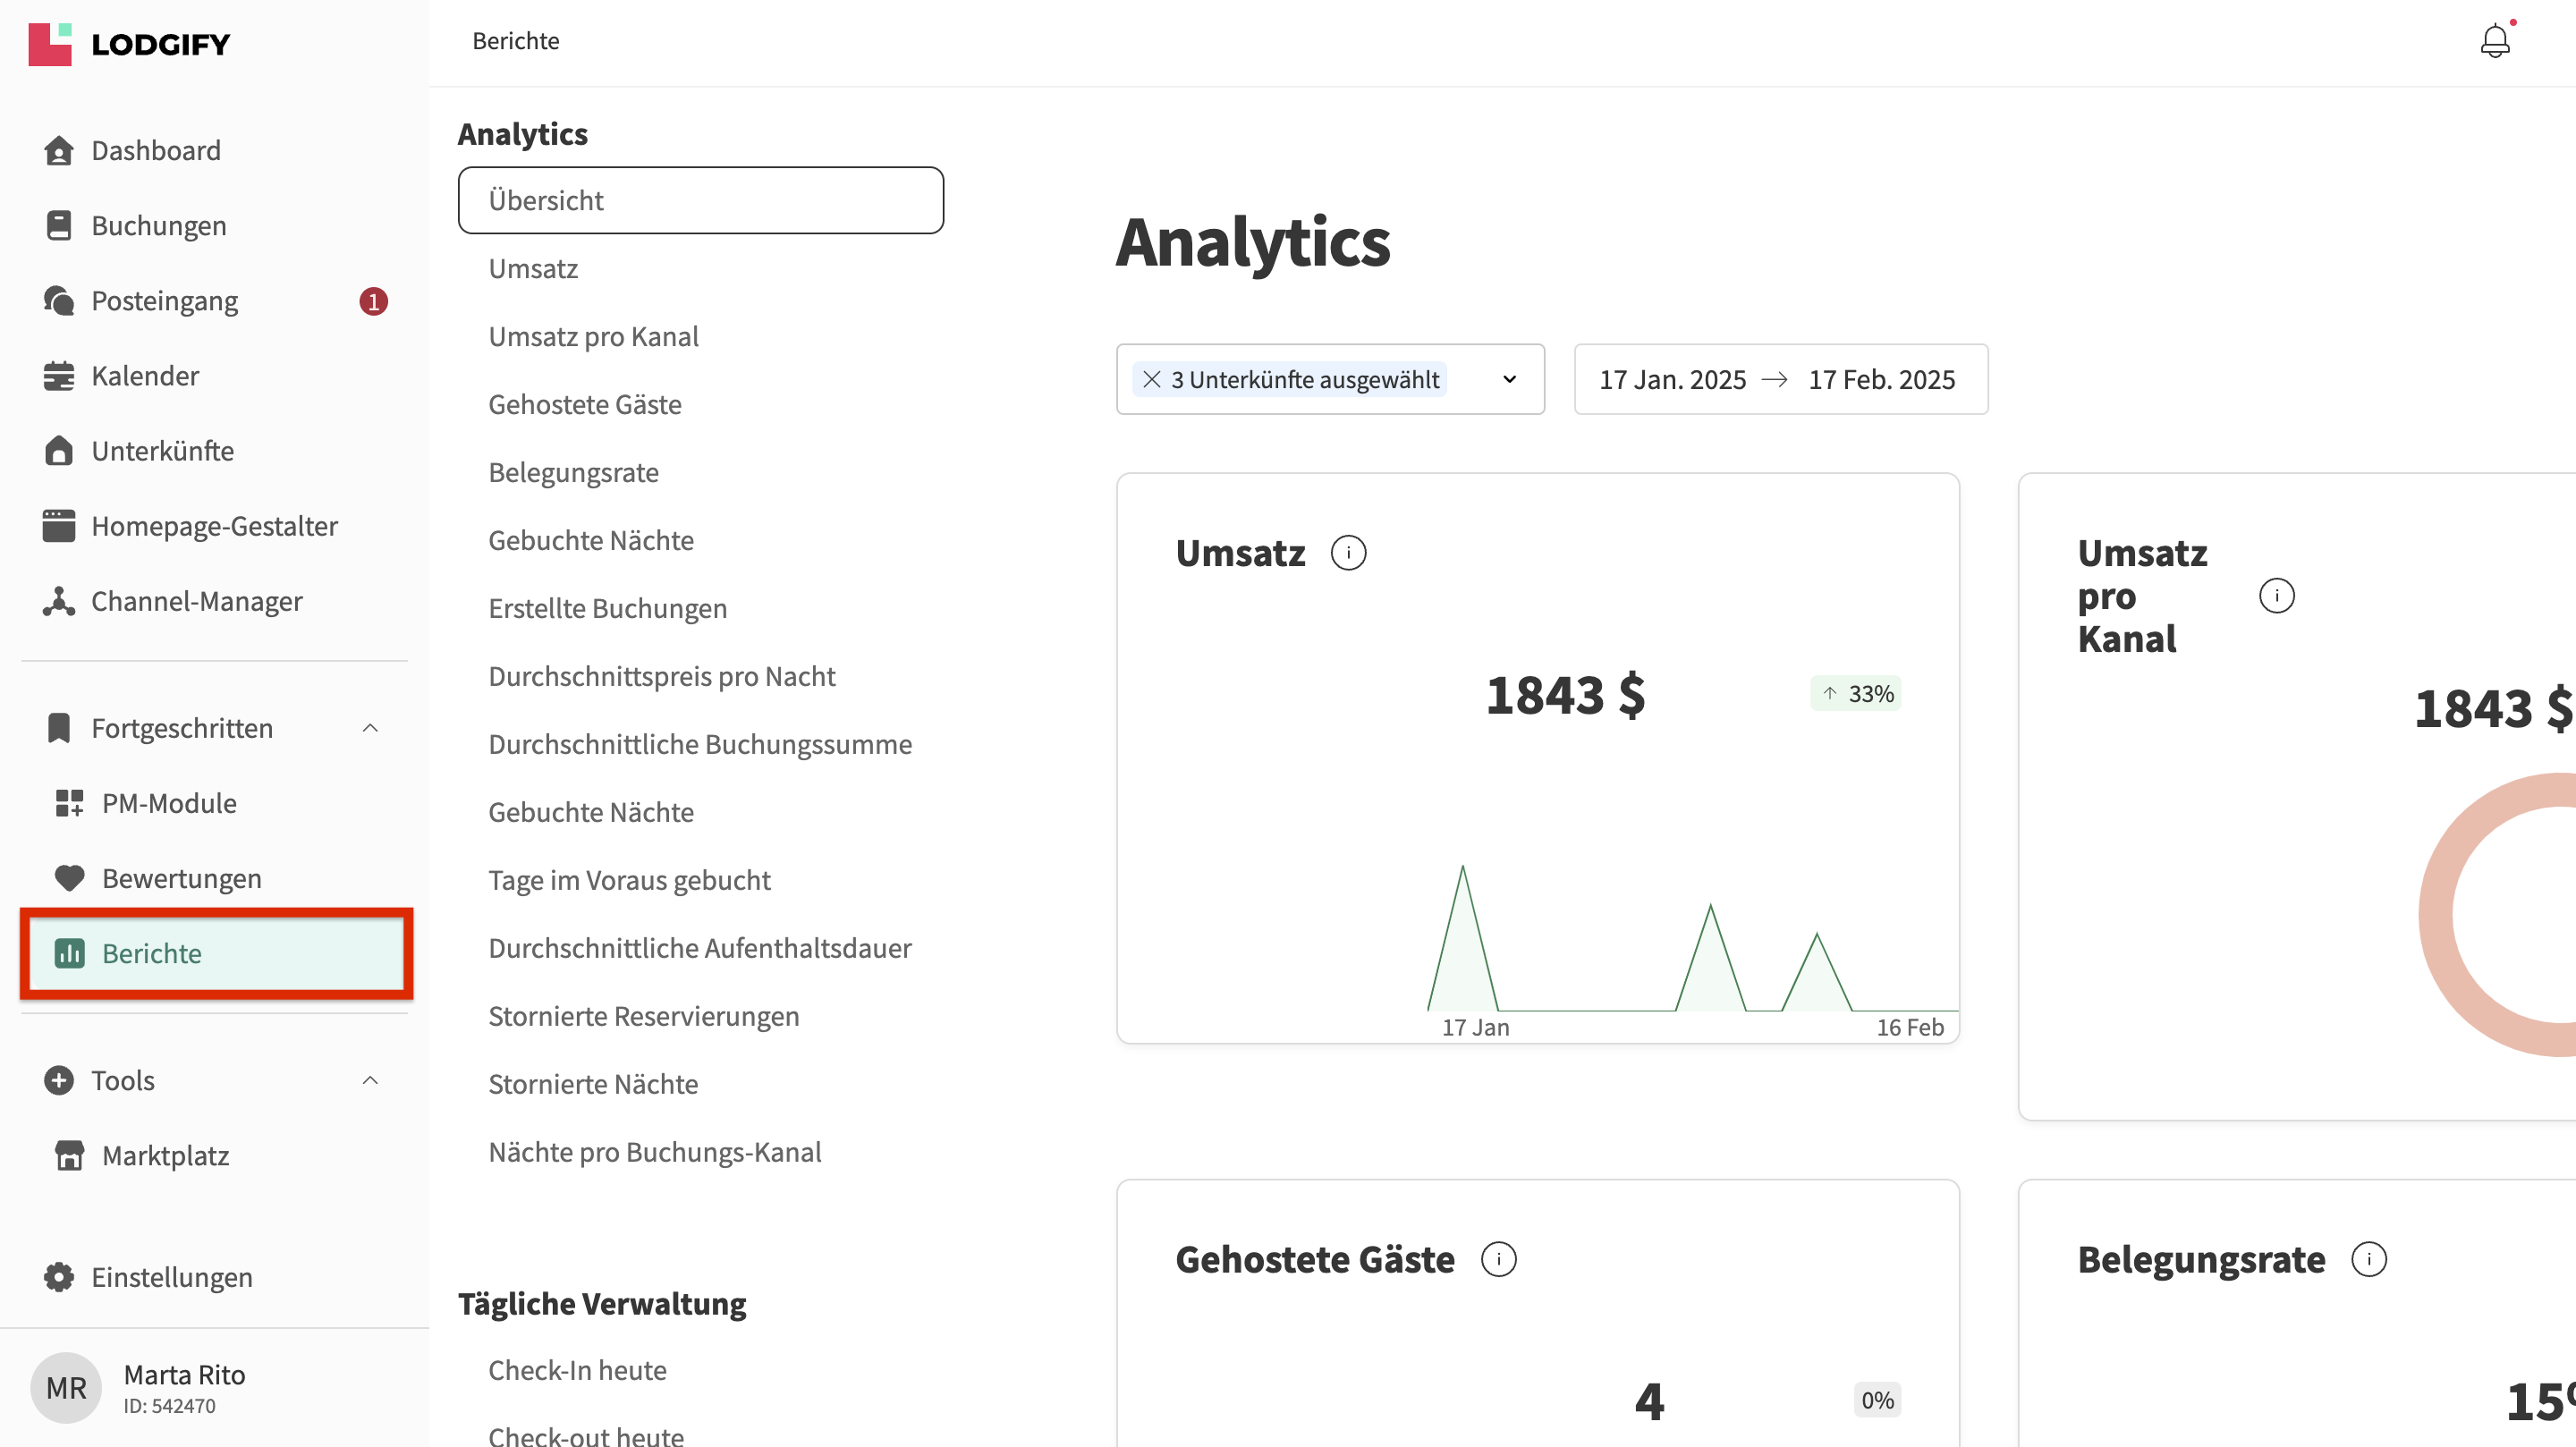
Task: Click the Einstellungen gear icon
Action: tap(59, 1277)
